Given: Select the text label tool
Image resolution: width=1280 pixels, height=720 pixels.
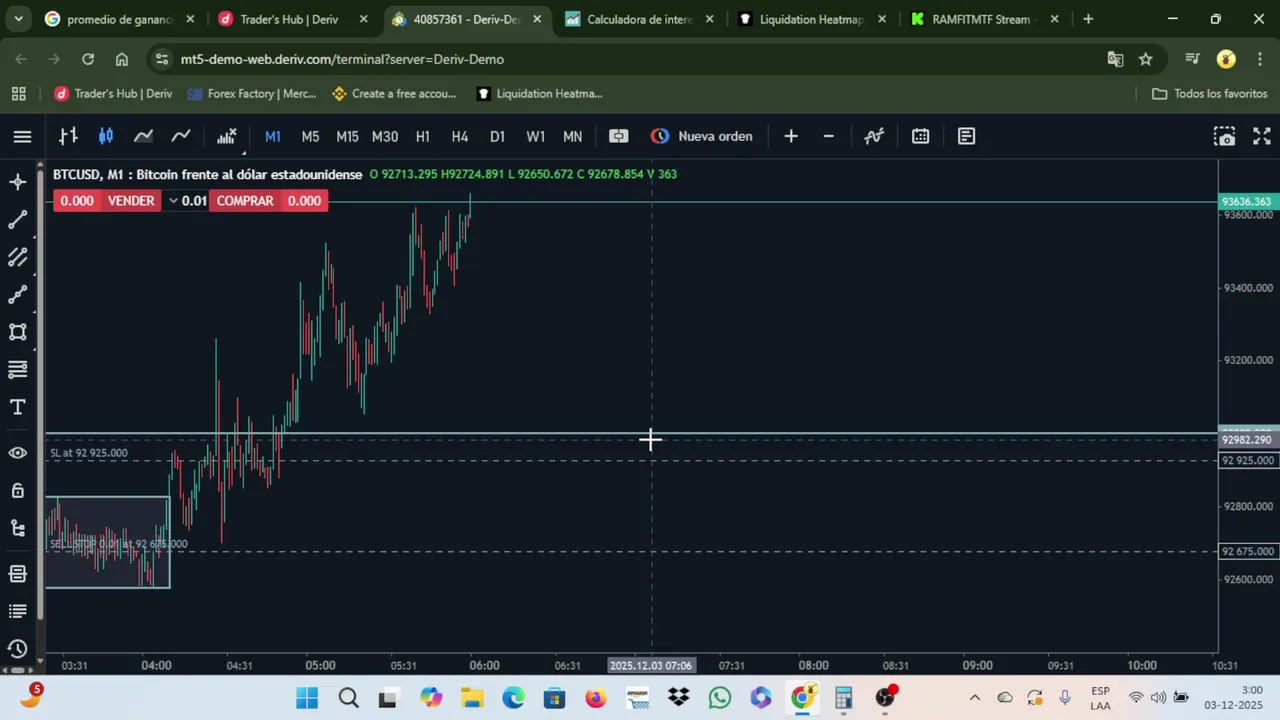Looking at the screenshot, I should [18, 407].
